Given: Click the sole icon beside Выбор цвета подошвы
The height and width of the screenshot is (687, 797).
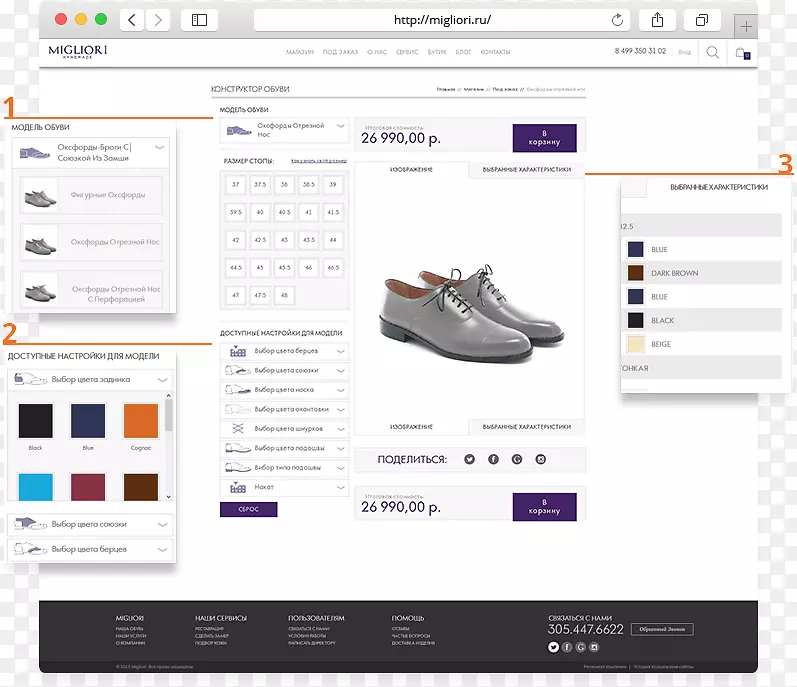Looking at the screenshot, I should coord(238,448).
